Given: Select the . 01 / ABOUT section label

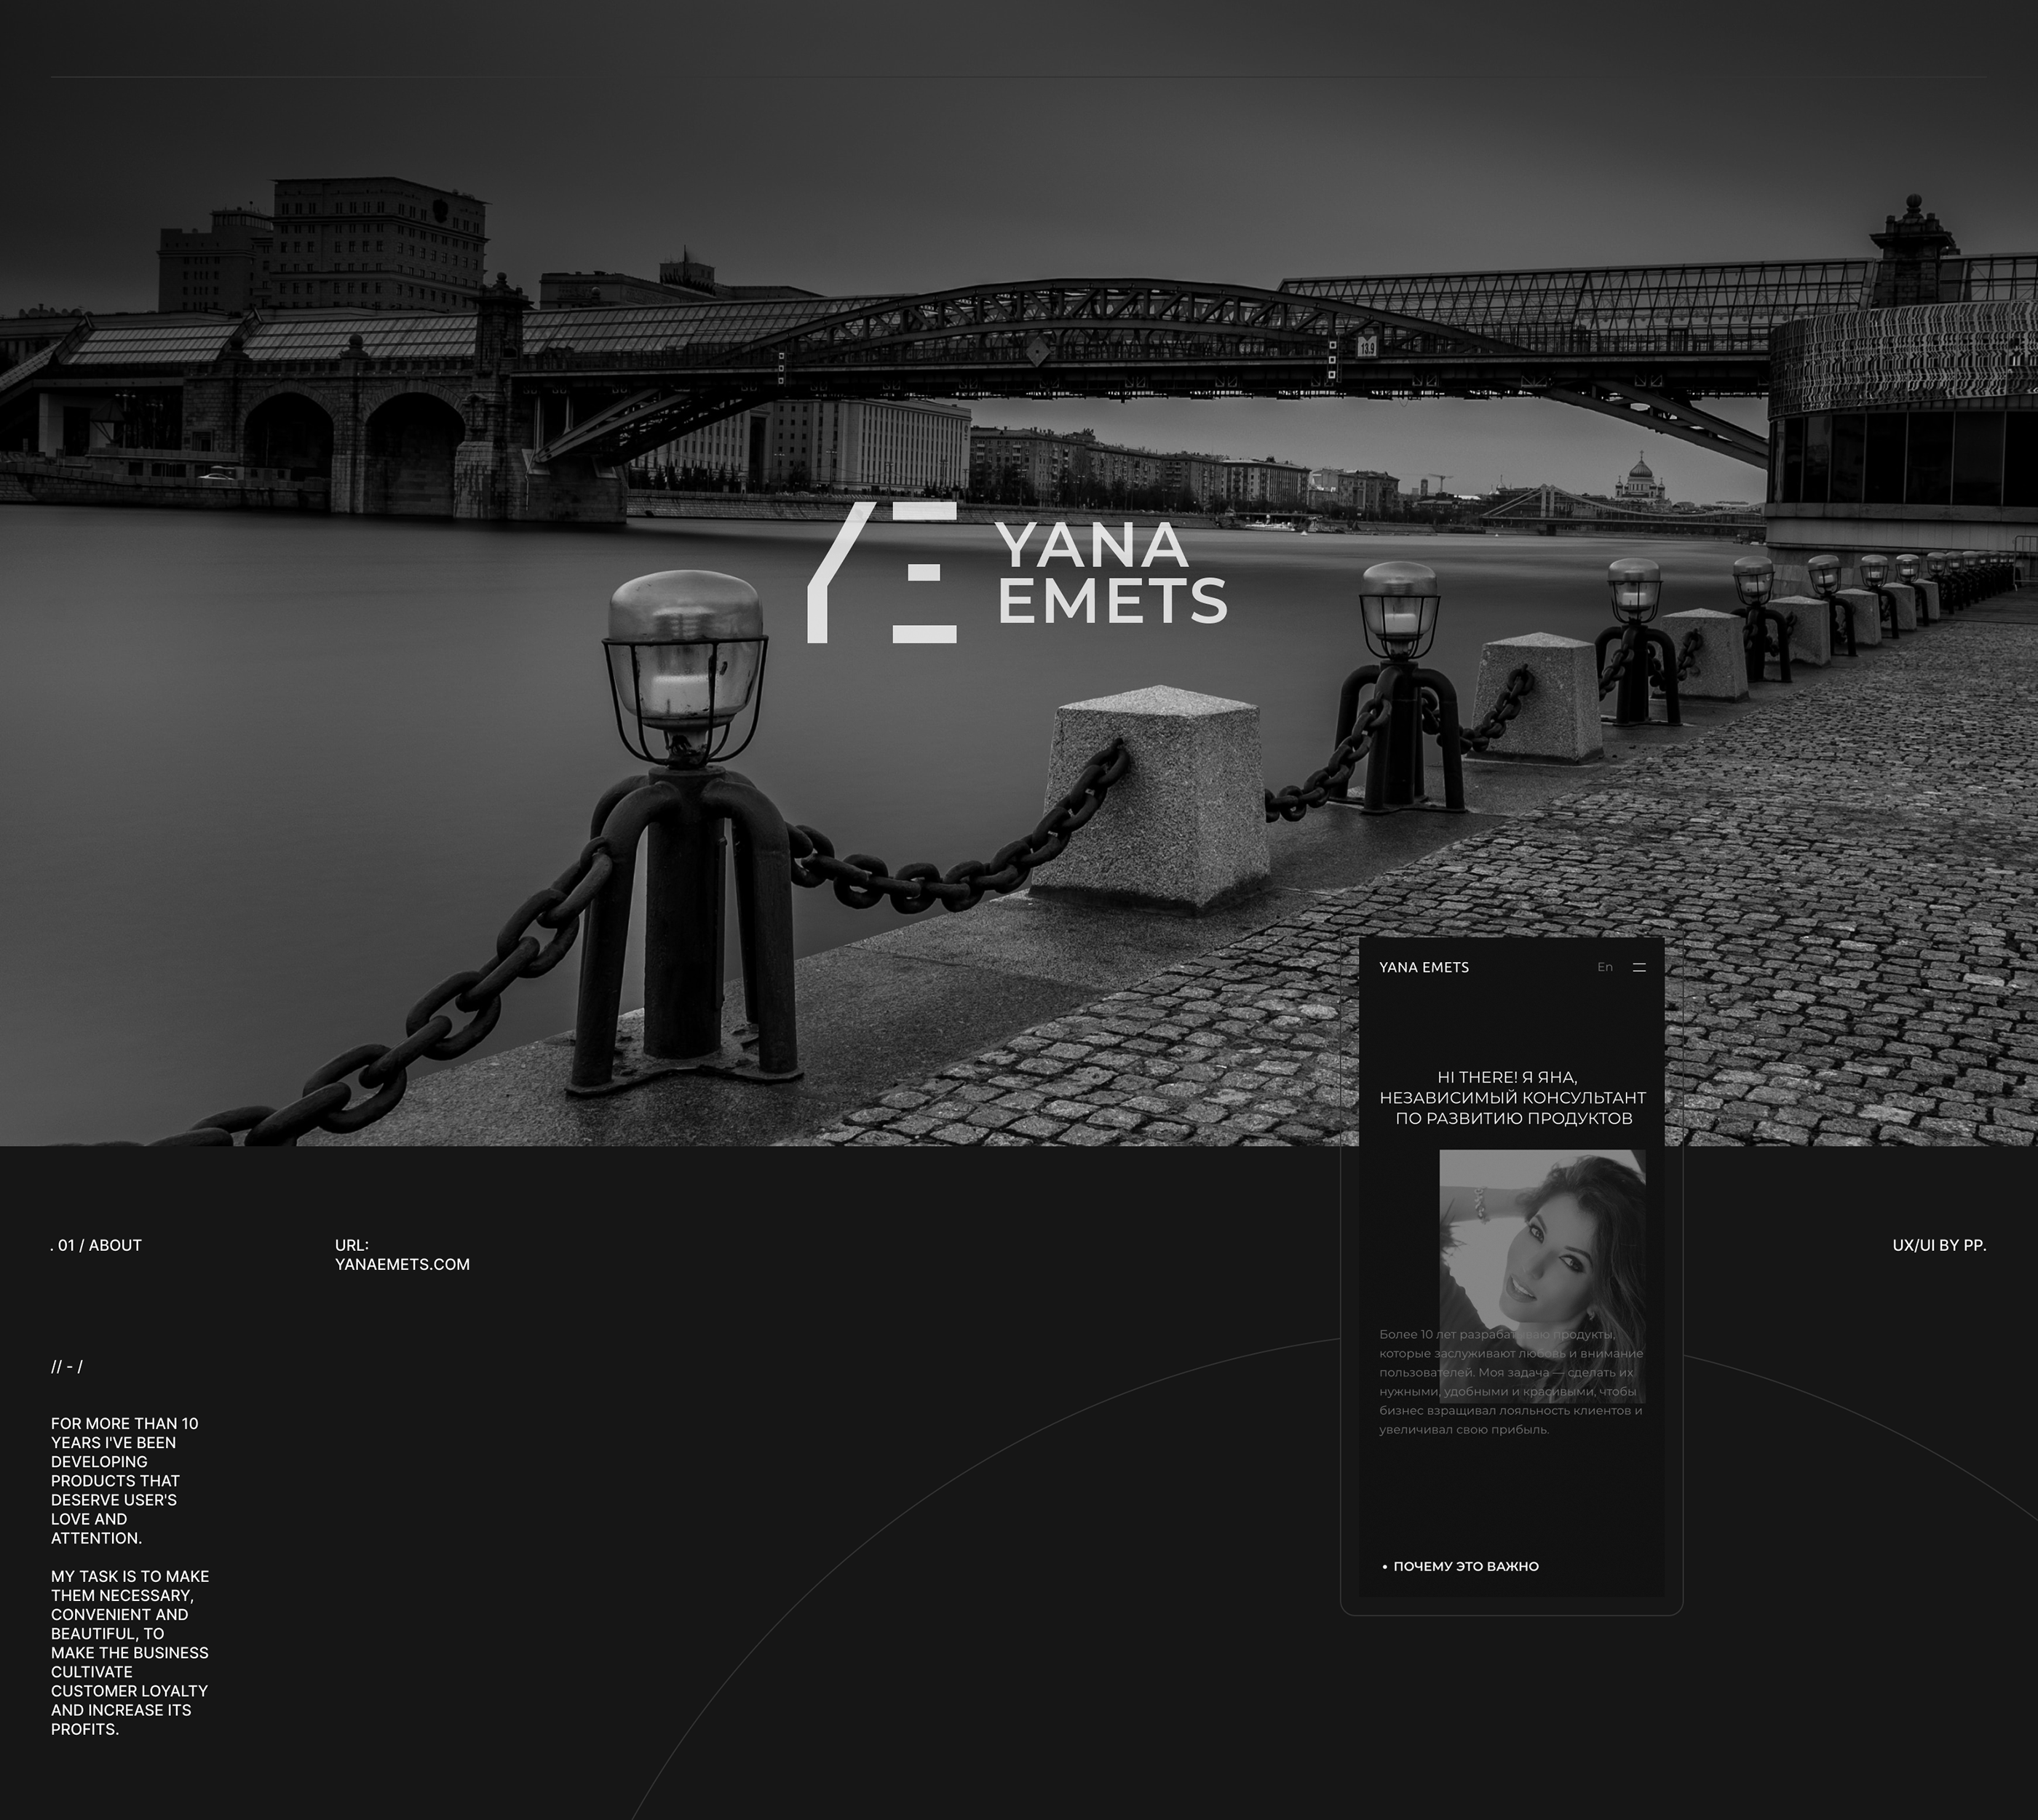Looking at the screenshot, I should point(96,1245).
